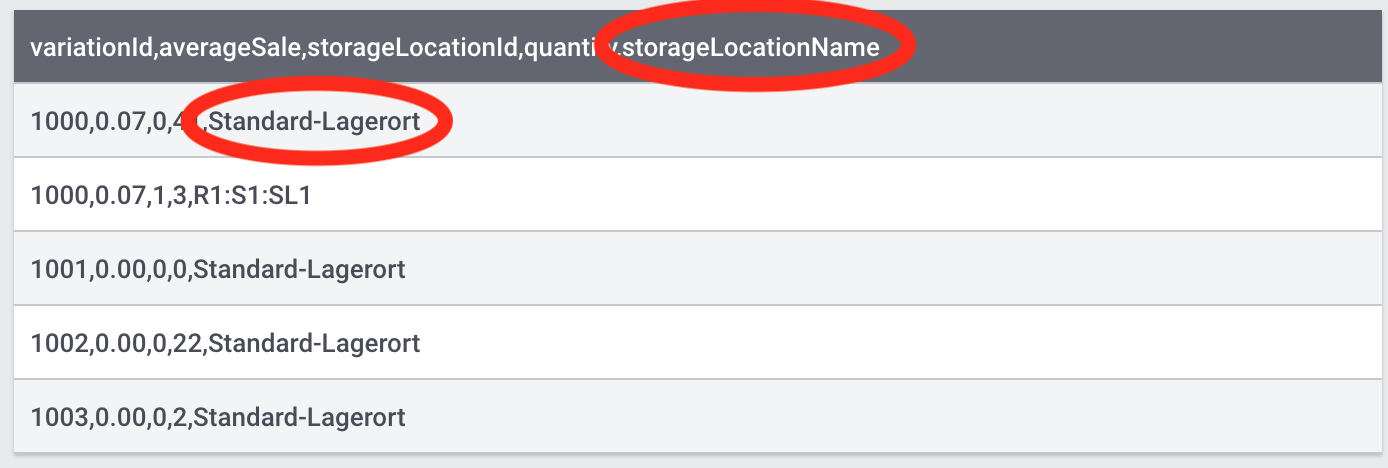Select the averageSale column header text

[x=227, y=47]
